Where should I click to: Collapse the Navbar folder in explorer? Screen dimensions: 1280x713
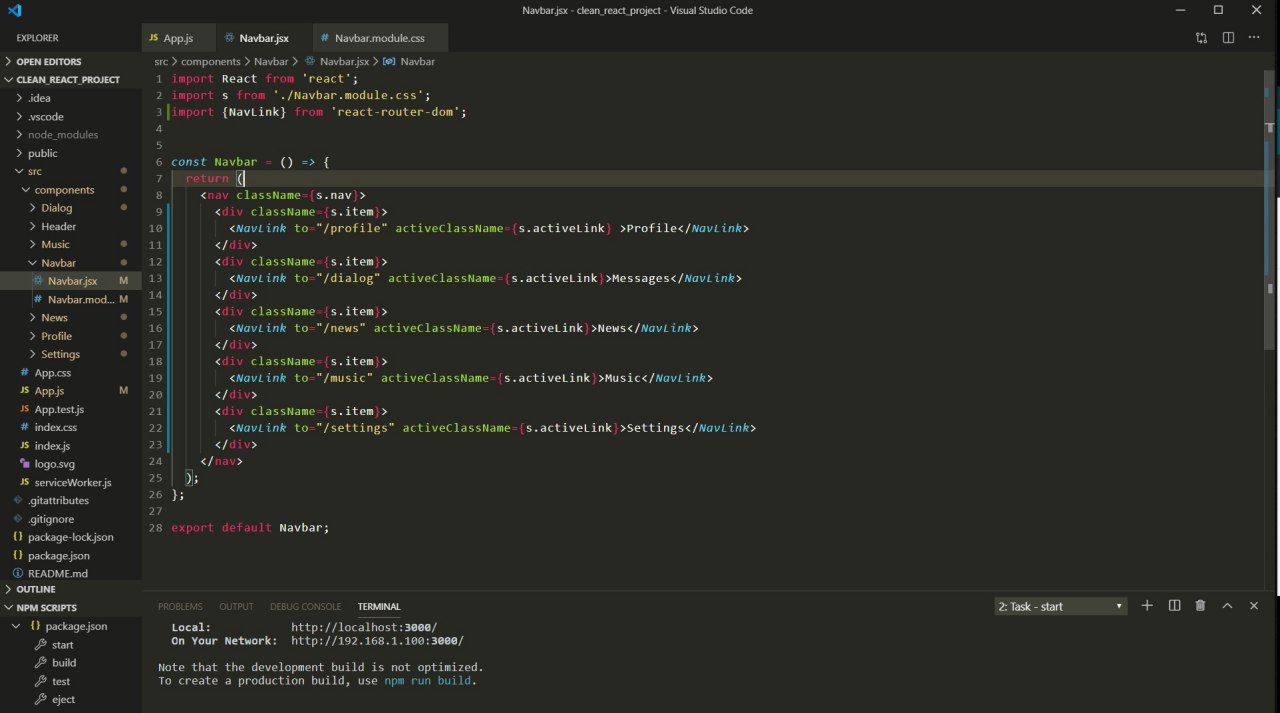(58, 263)
